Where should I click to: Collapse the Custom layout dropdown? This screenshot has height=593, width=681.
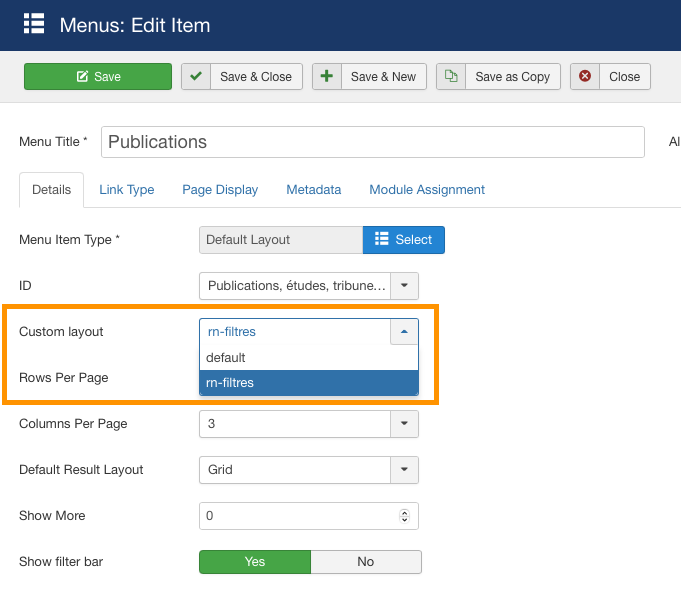pos(404,332)
